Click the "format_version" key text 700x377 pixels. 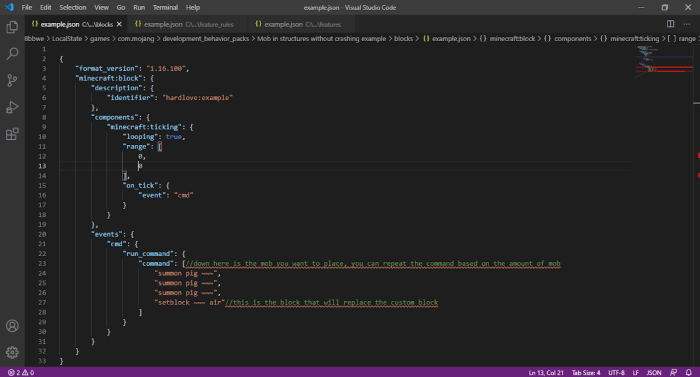tap(107, 68)
